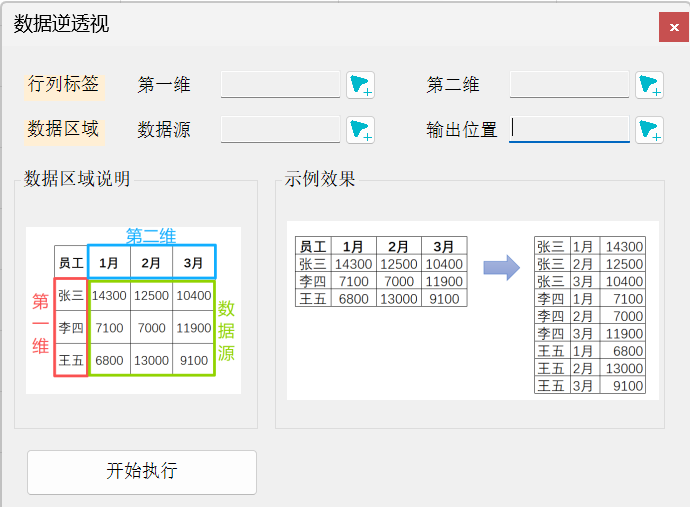Click the range picker icon for 第二维

pyautogui.click(x=650, y=85)
